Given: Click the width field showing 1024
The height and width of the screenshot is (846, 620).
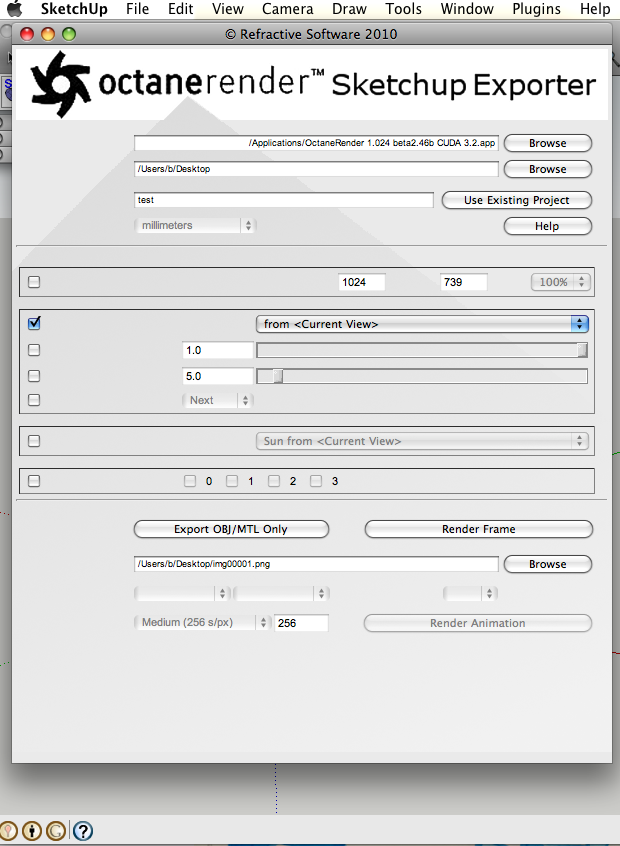Looking at the screenshot, I should pos(362,282).
